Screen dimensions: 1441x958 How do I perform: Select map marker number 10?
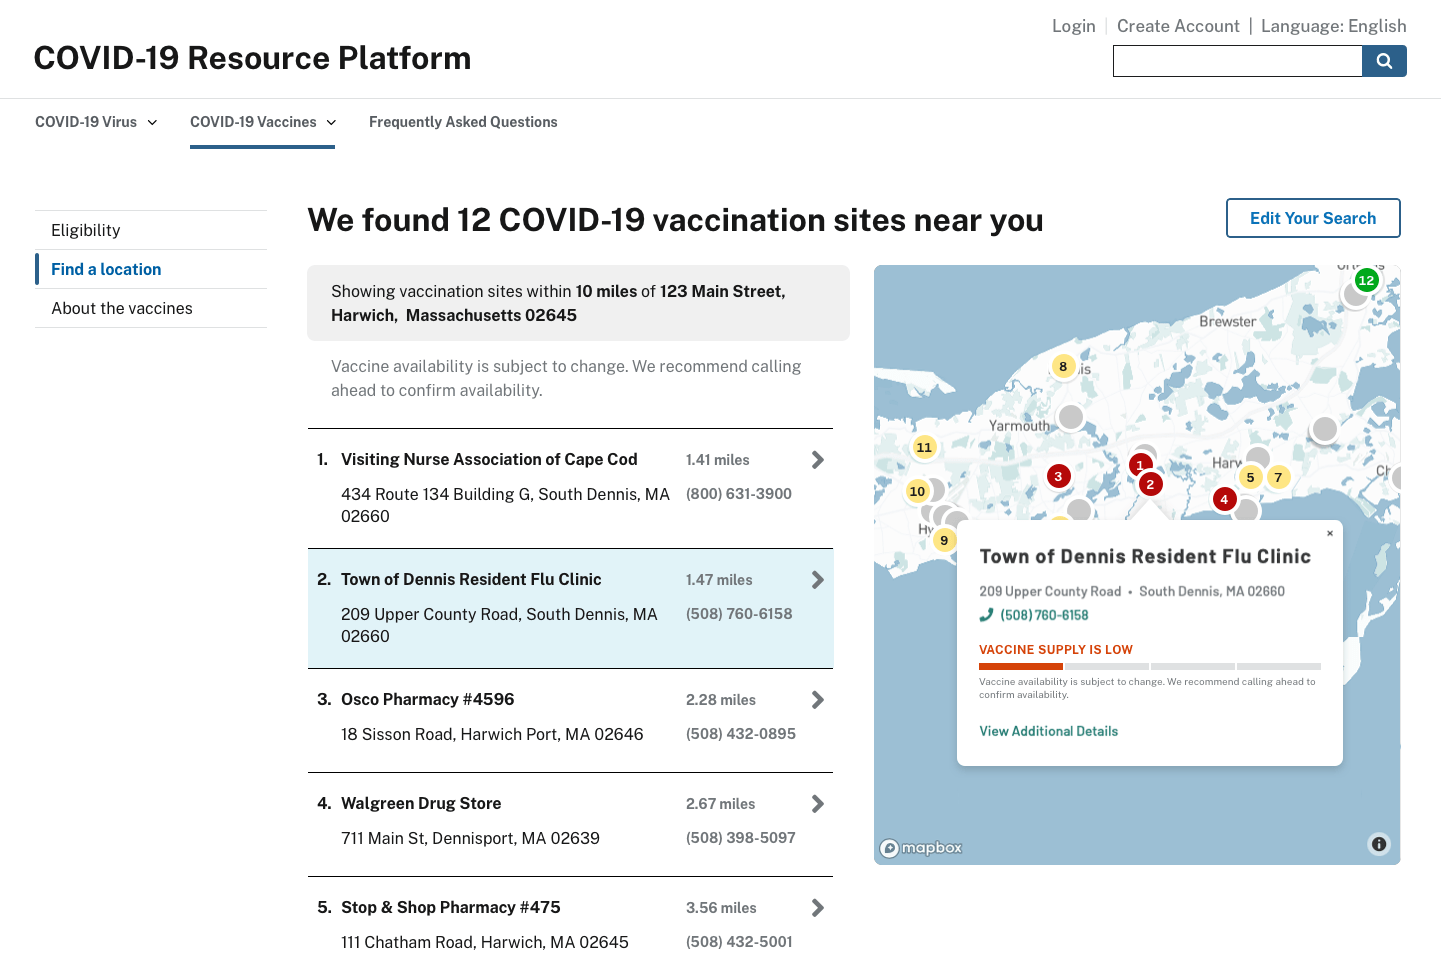coord(917,491)
